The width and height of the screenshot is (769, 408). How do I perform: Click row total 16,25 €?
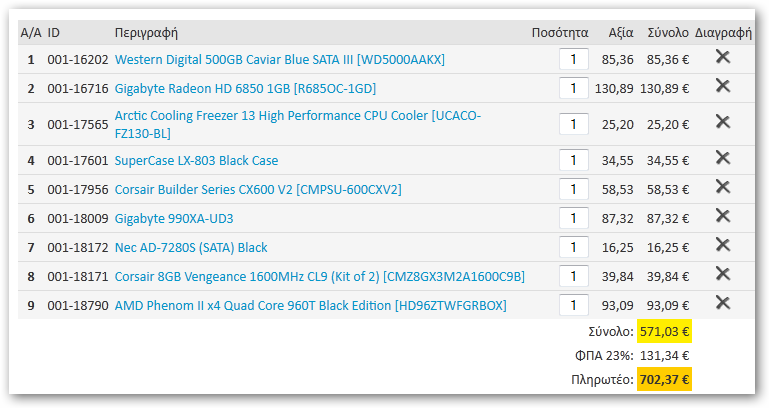tap(668, 248)
